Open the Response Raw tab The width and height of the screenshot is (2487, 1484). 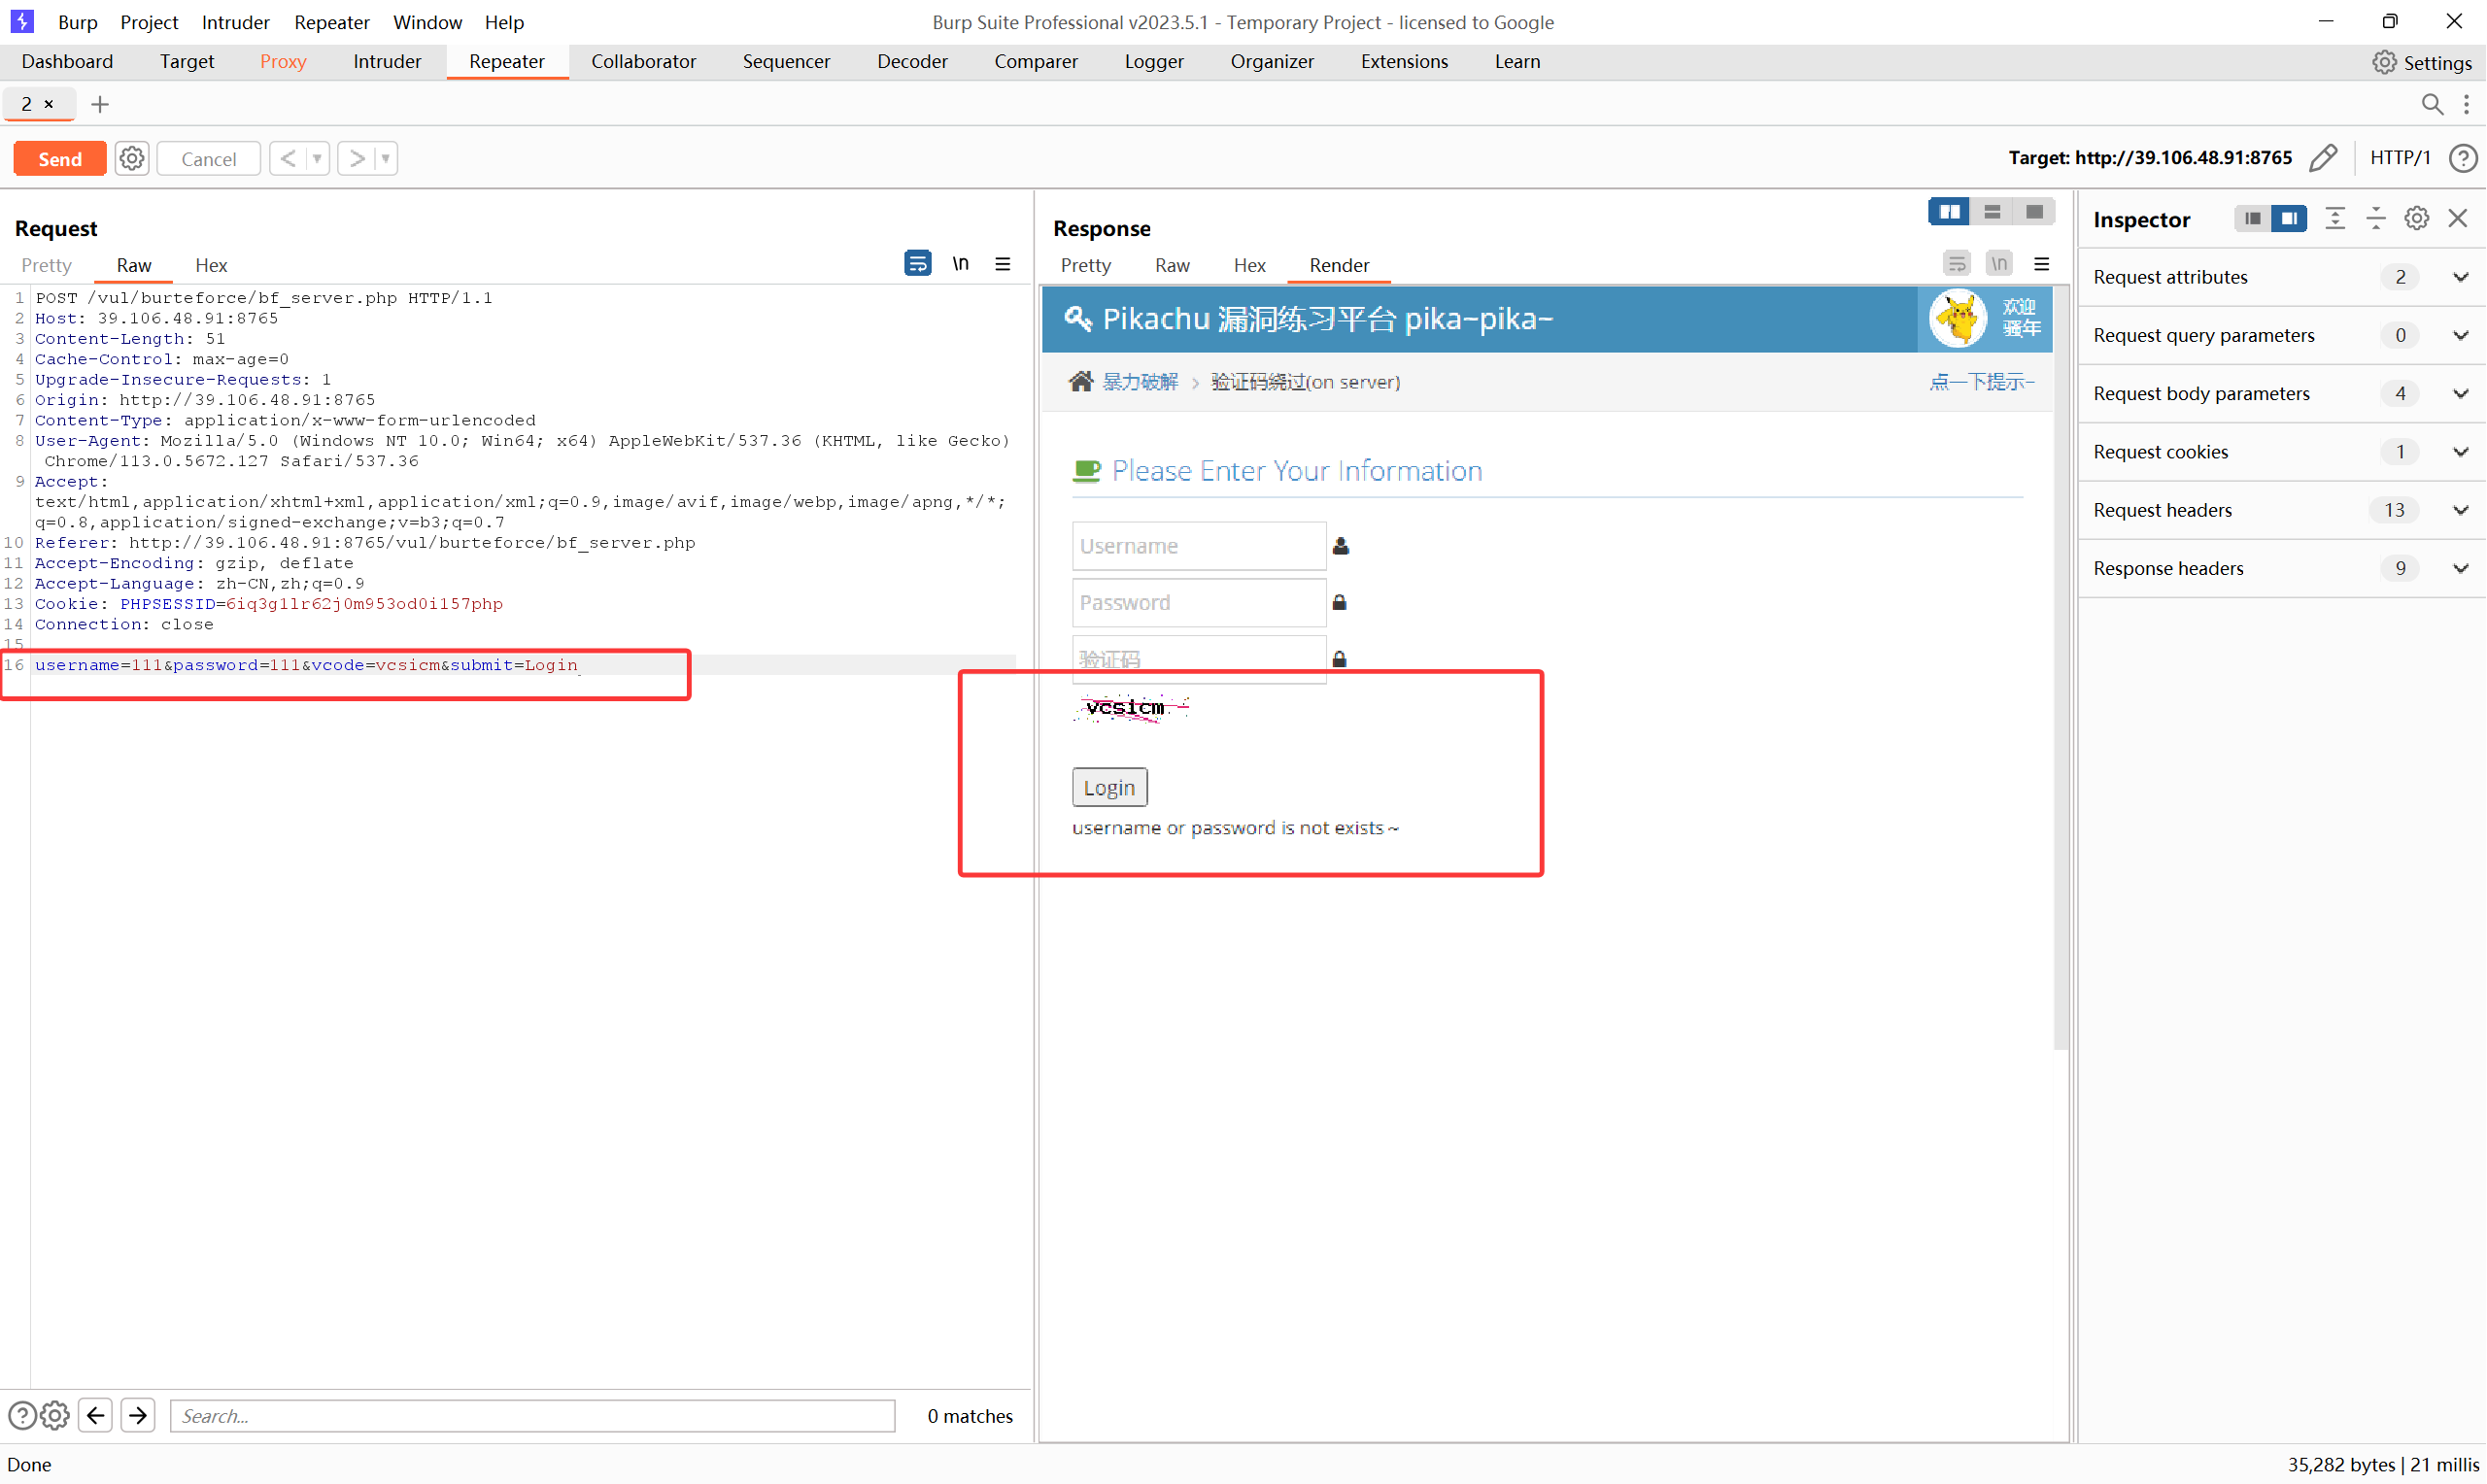click(x=1172, y=265)
